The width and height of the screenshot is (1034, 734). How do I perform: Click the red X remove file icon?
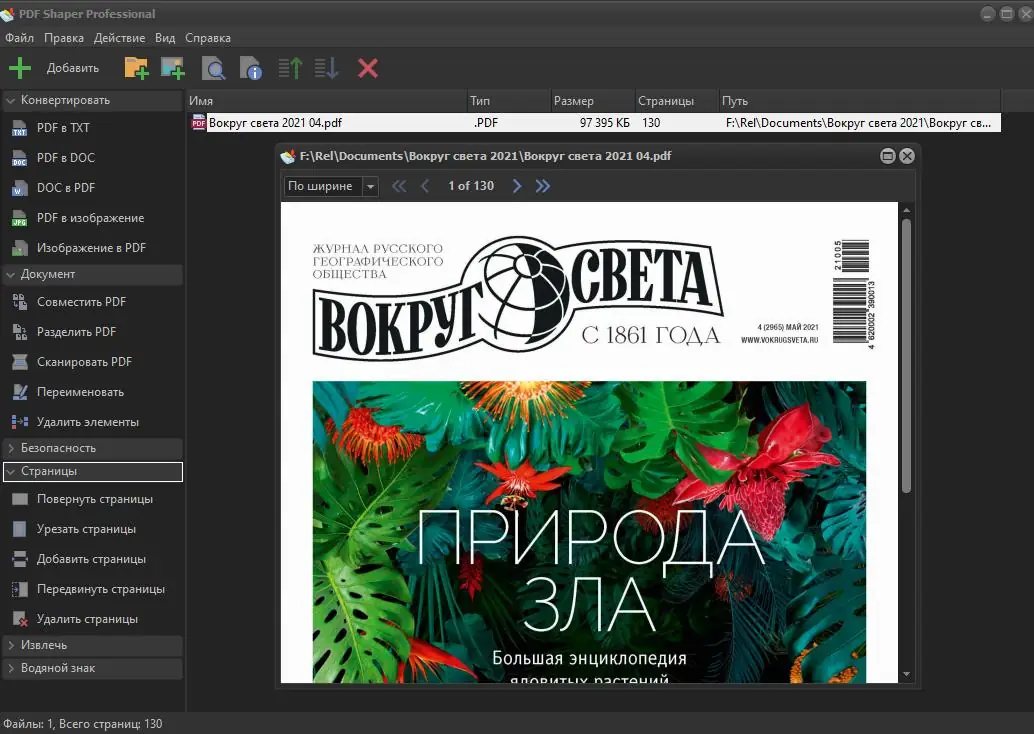point(367,67)
